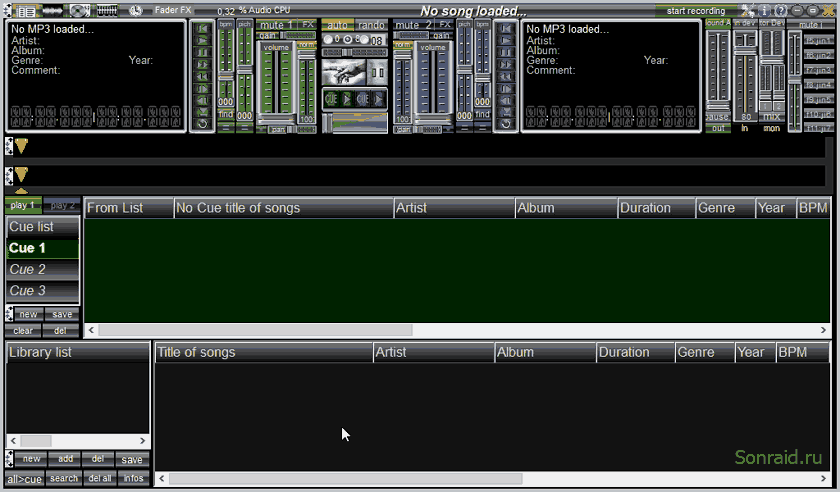The image size is (840, 492).
Task: Click second waveform marker triangle
Action: (21, 174)
